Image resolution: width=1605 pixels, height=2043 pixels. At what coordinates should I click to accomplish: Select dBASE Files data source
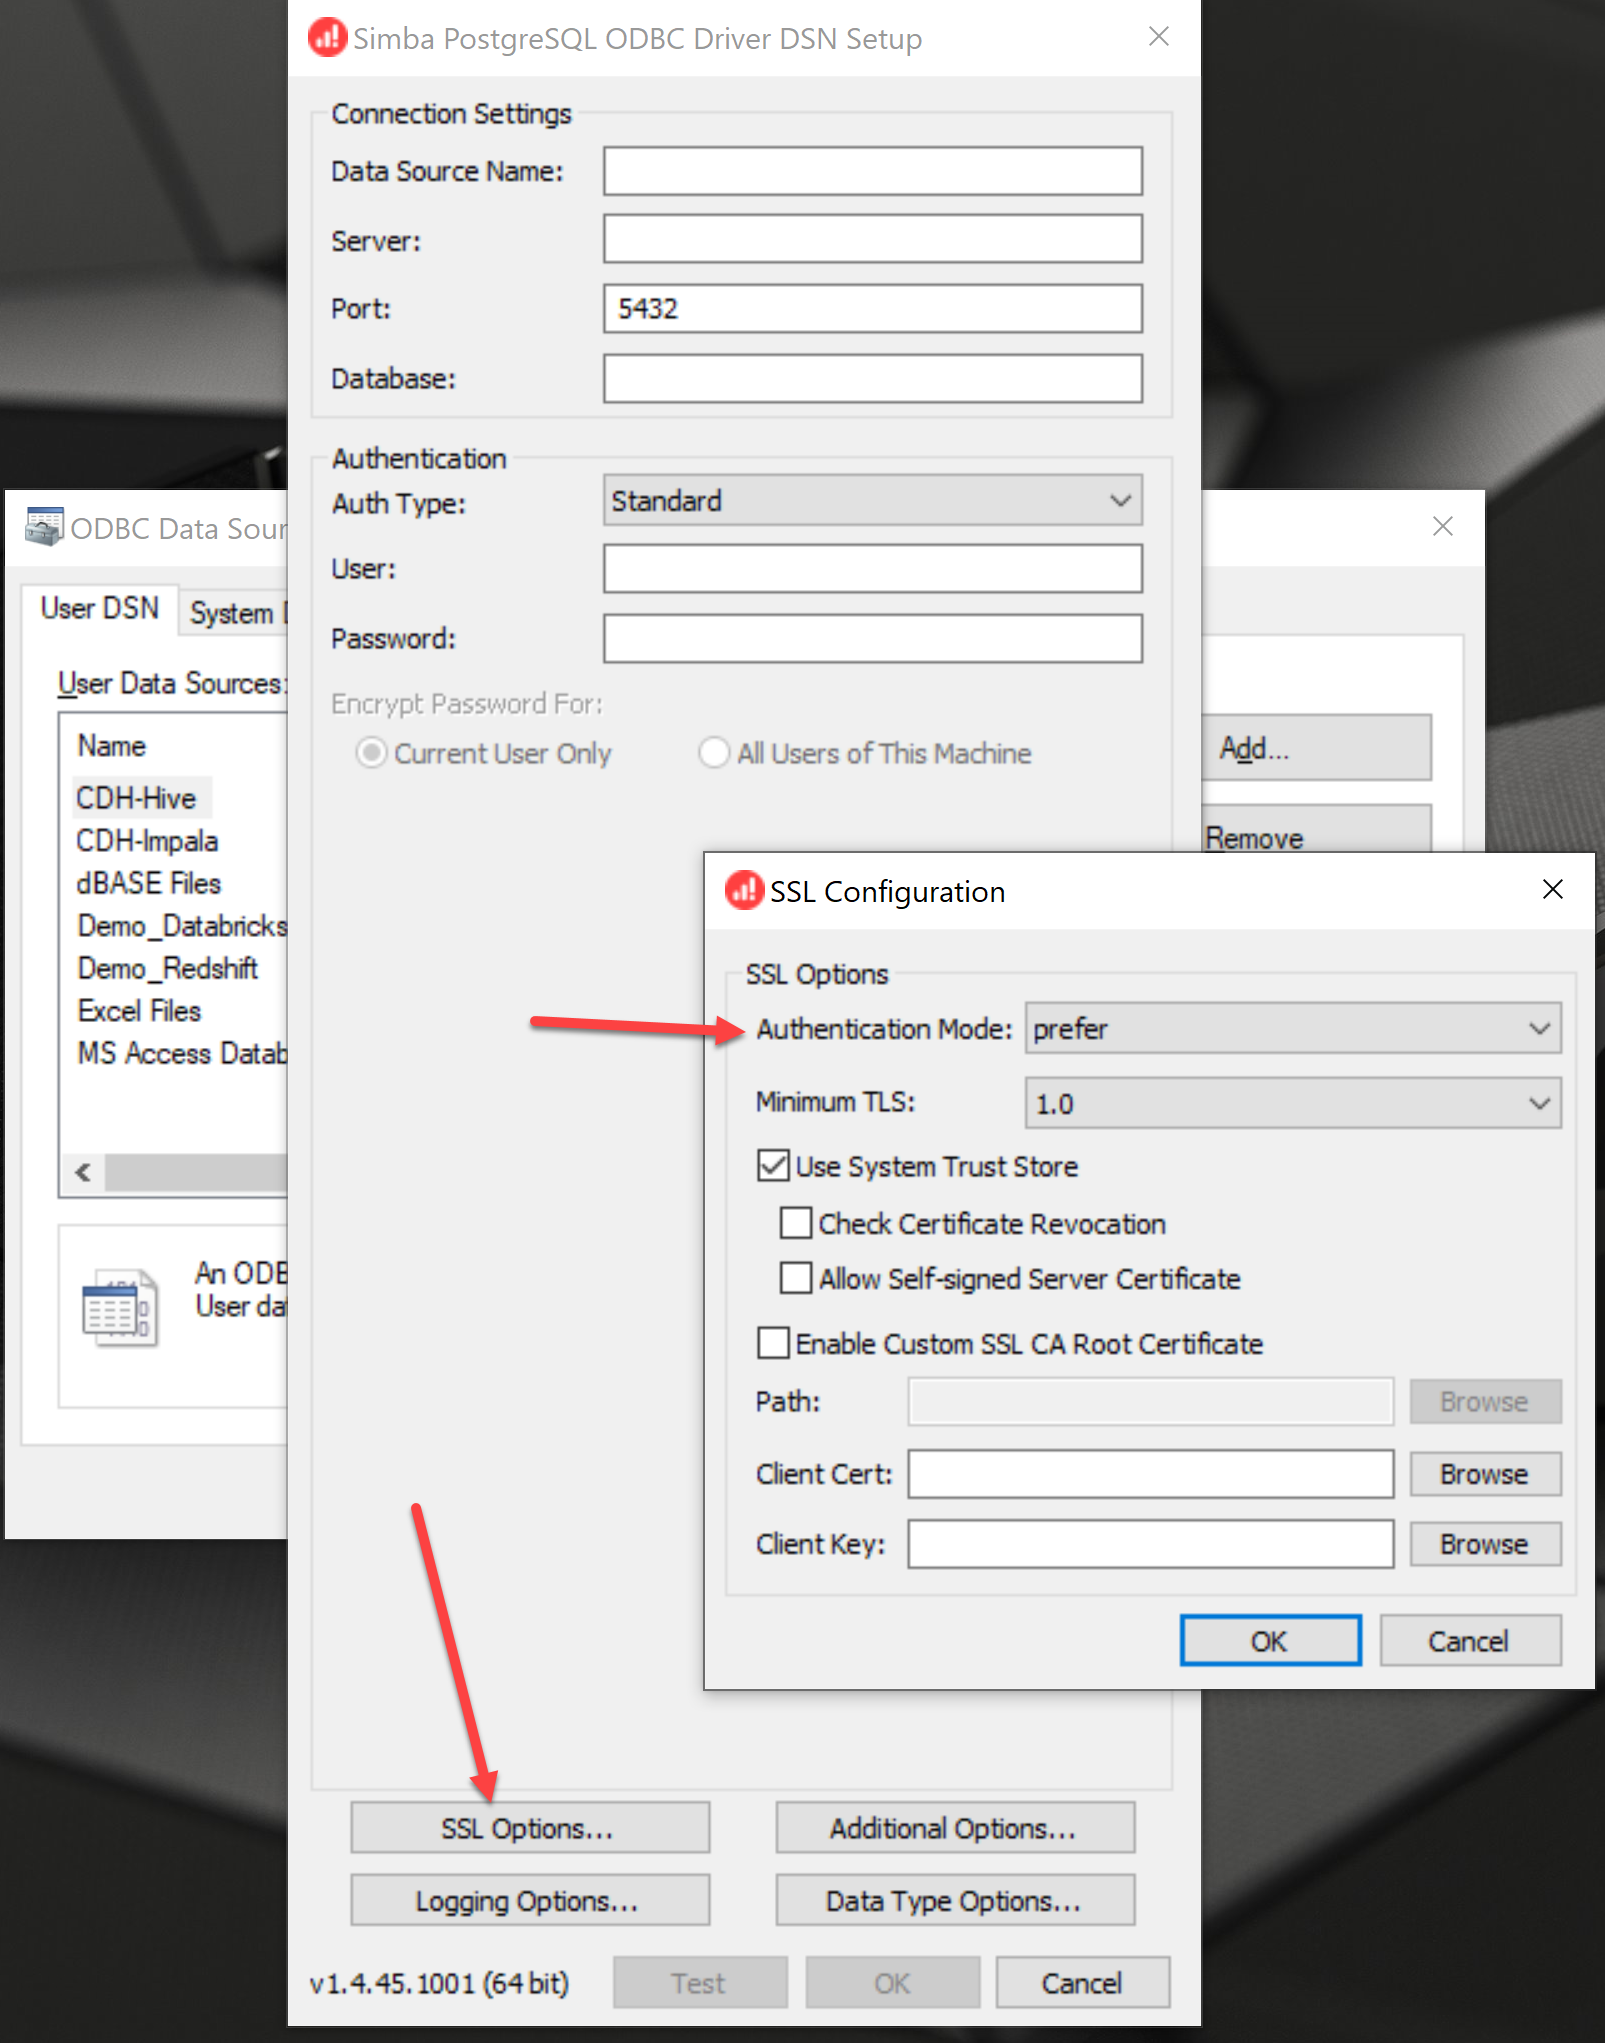pyautogui.click(x=149, y=883)
